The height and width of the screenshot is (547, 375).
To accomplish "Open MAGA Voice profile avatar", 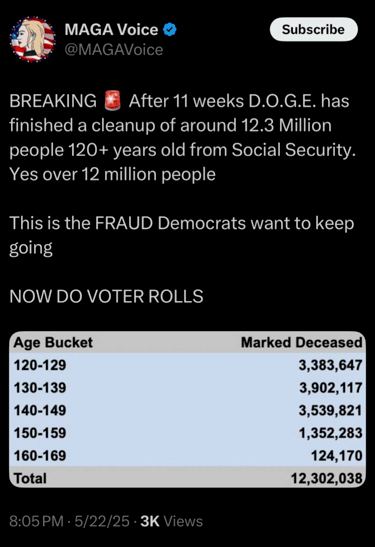I will tap(32, 39).
